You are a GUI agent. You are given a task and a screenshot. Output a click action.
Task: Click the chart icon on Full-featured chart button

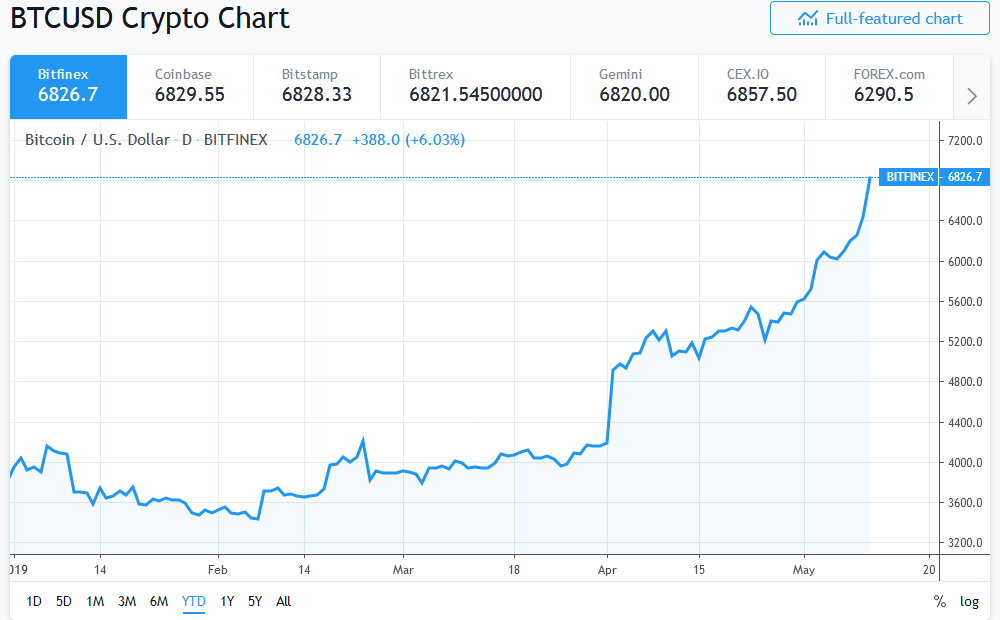point(809,18)
